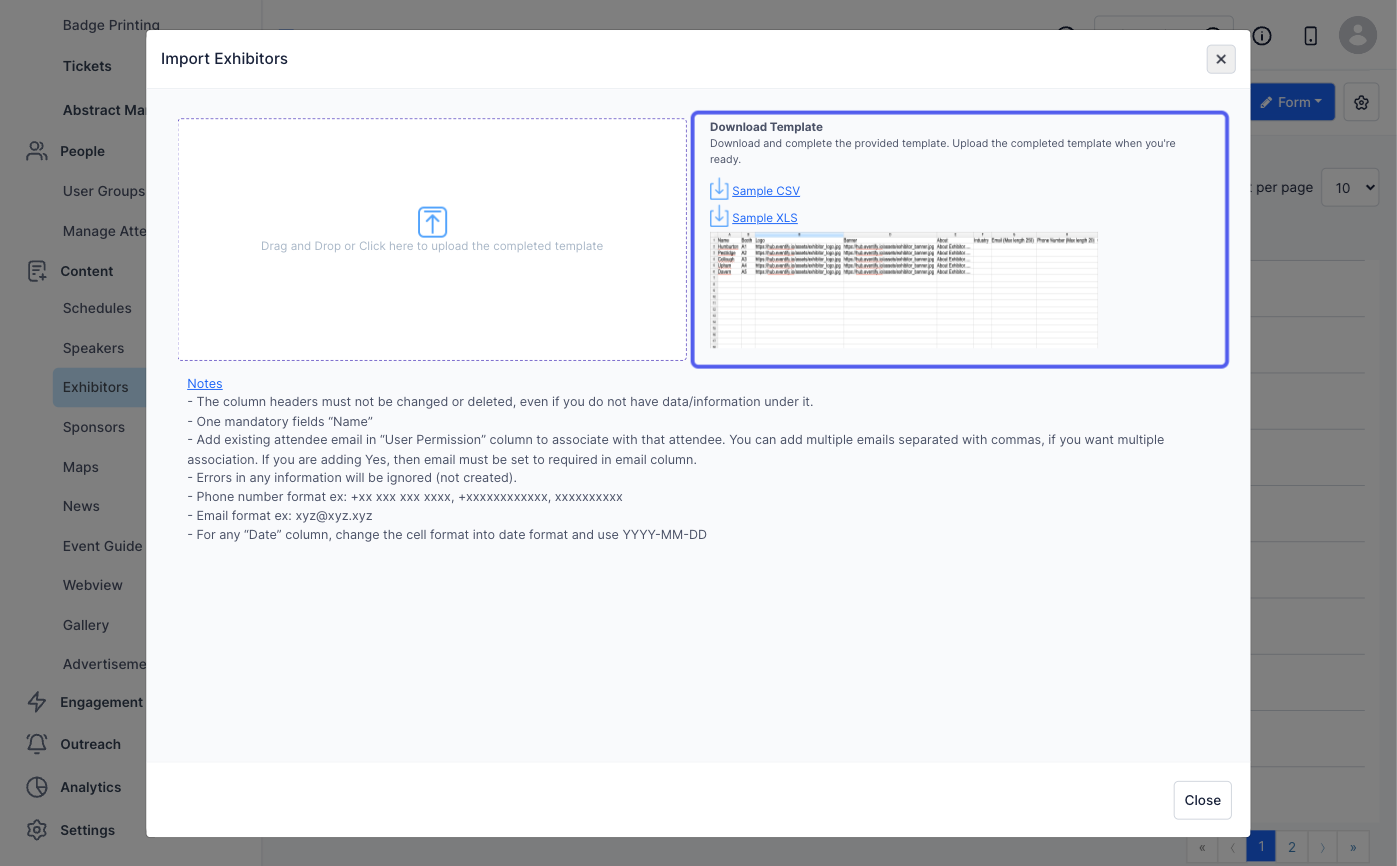The width and height of the screenshot is (1397, 866).
Task: Click the Sample XLS download icon
Action: [x=719, y=216]
